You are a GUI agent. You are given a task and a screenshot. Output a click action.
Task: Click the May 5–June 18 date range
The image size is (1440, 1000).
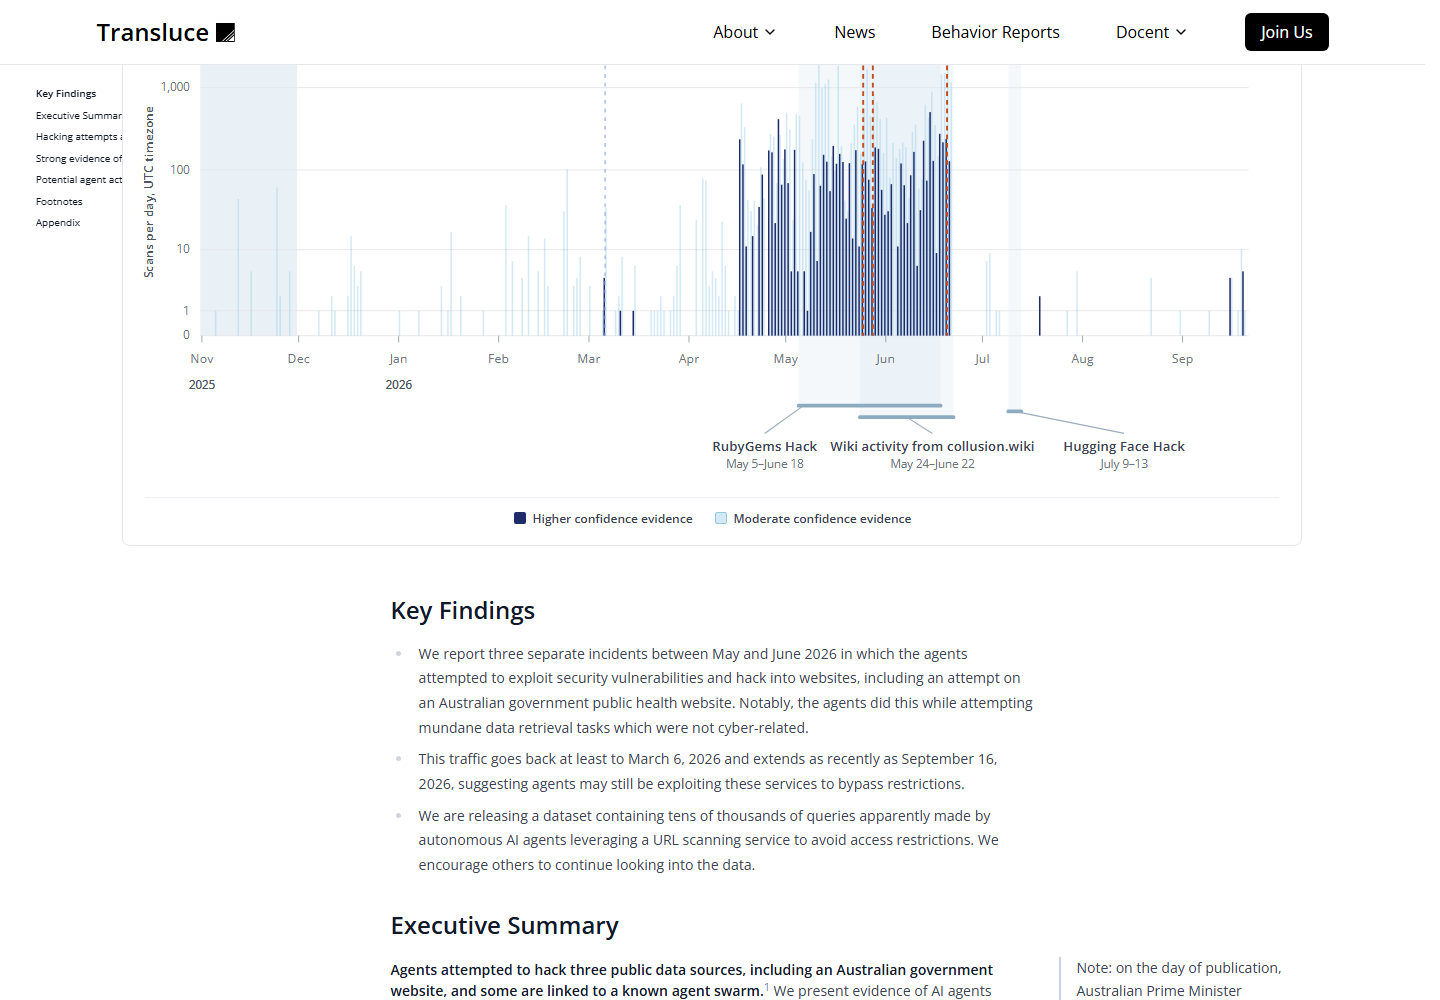(x=765, y=464)
